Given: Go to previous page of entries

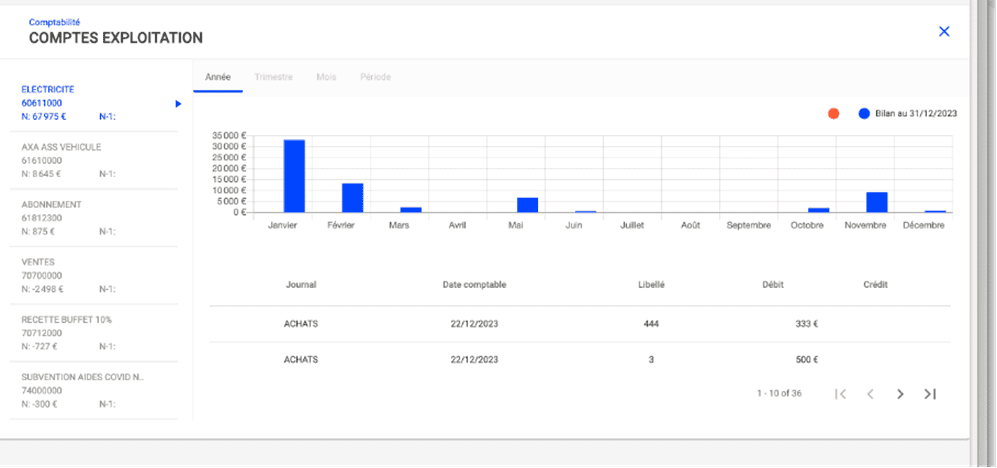Looking at the screenshot, I should pyautogui.click(x=870, y=394).
